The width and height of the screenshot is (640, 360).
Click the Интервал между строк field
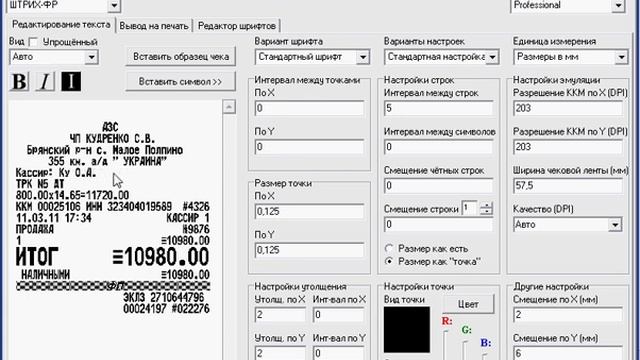[x=438, y=108]
